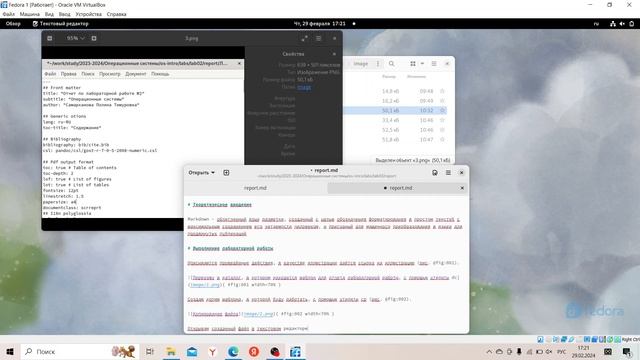
Task: Show hidden tray icons chevron
Action: (489, 351)
